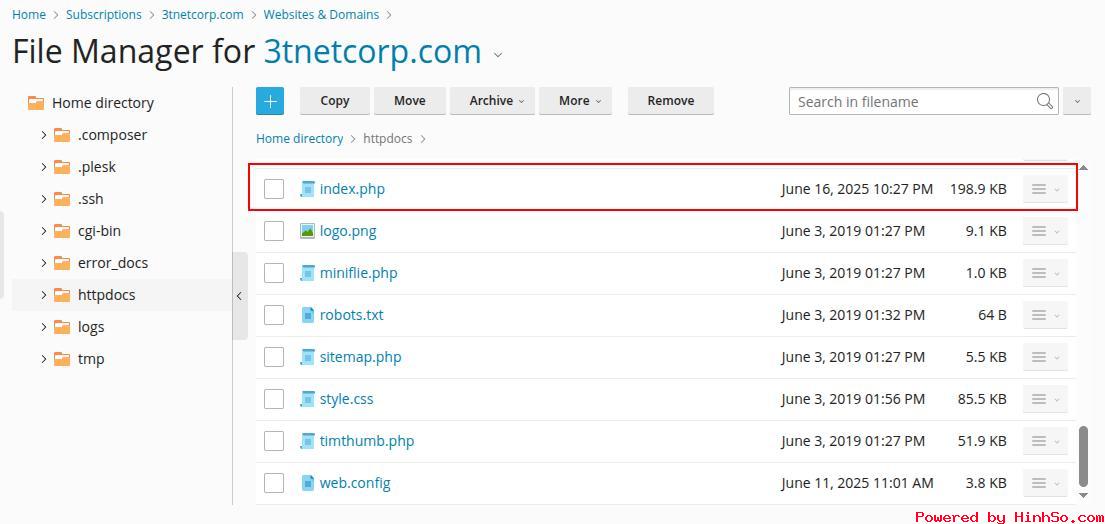1105x524 pixels.
Task: Click the .plesk folder icon
Action: [62, 167]
